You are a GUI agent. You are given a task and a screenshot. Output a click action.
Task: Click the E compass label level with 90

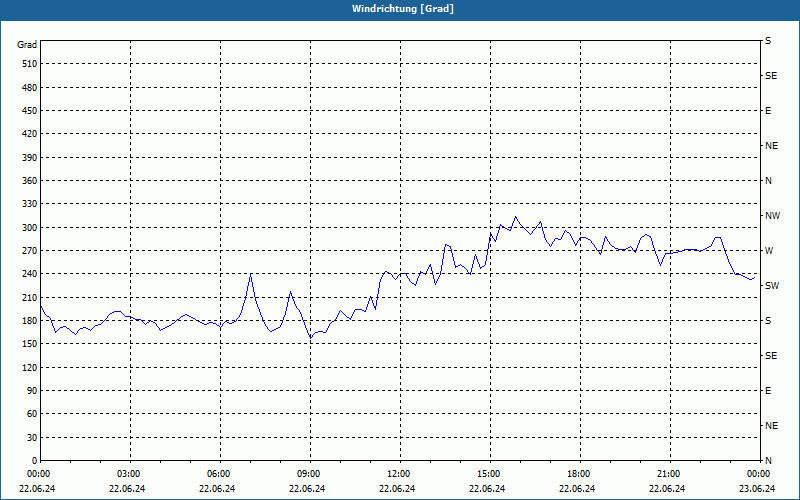pyautogui.click(x=768, y=391)
